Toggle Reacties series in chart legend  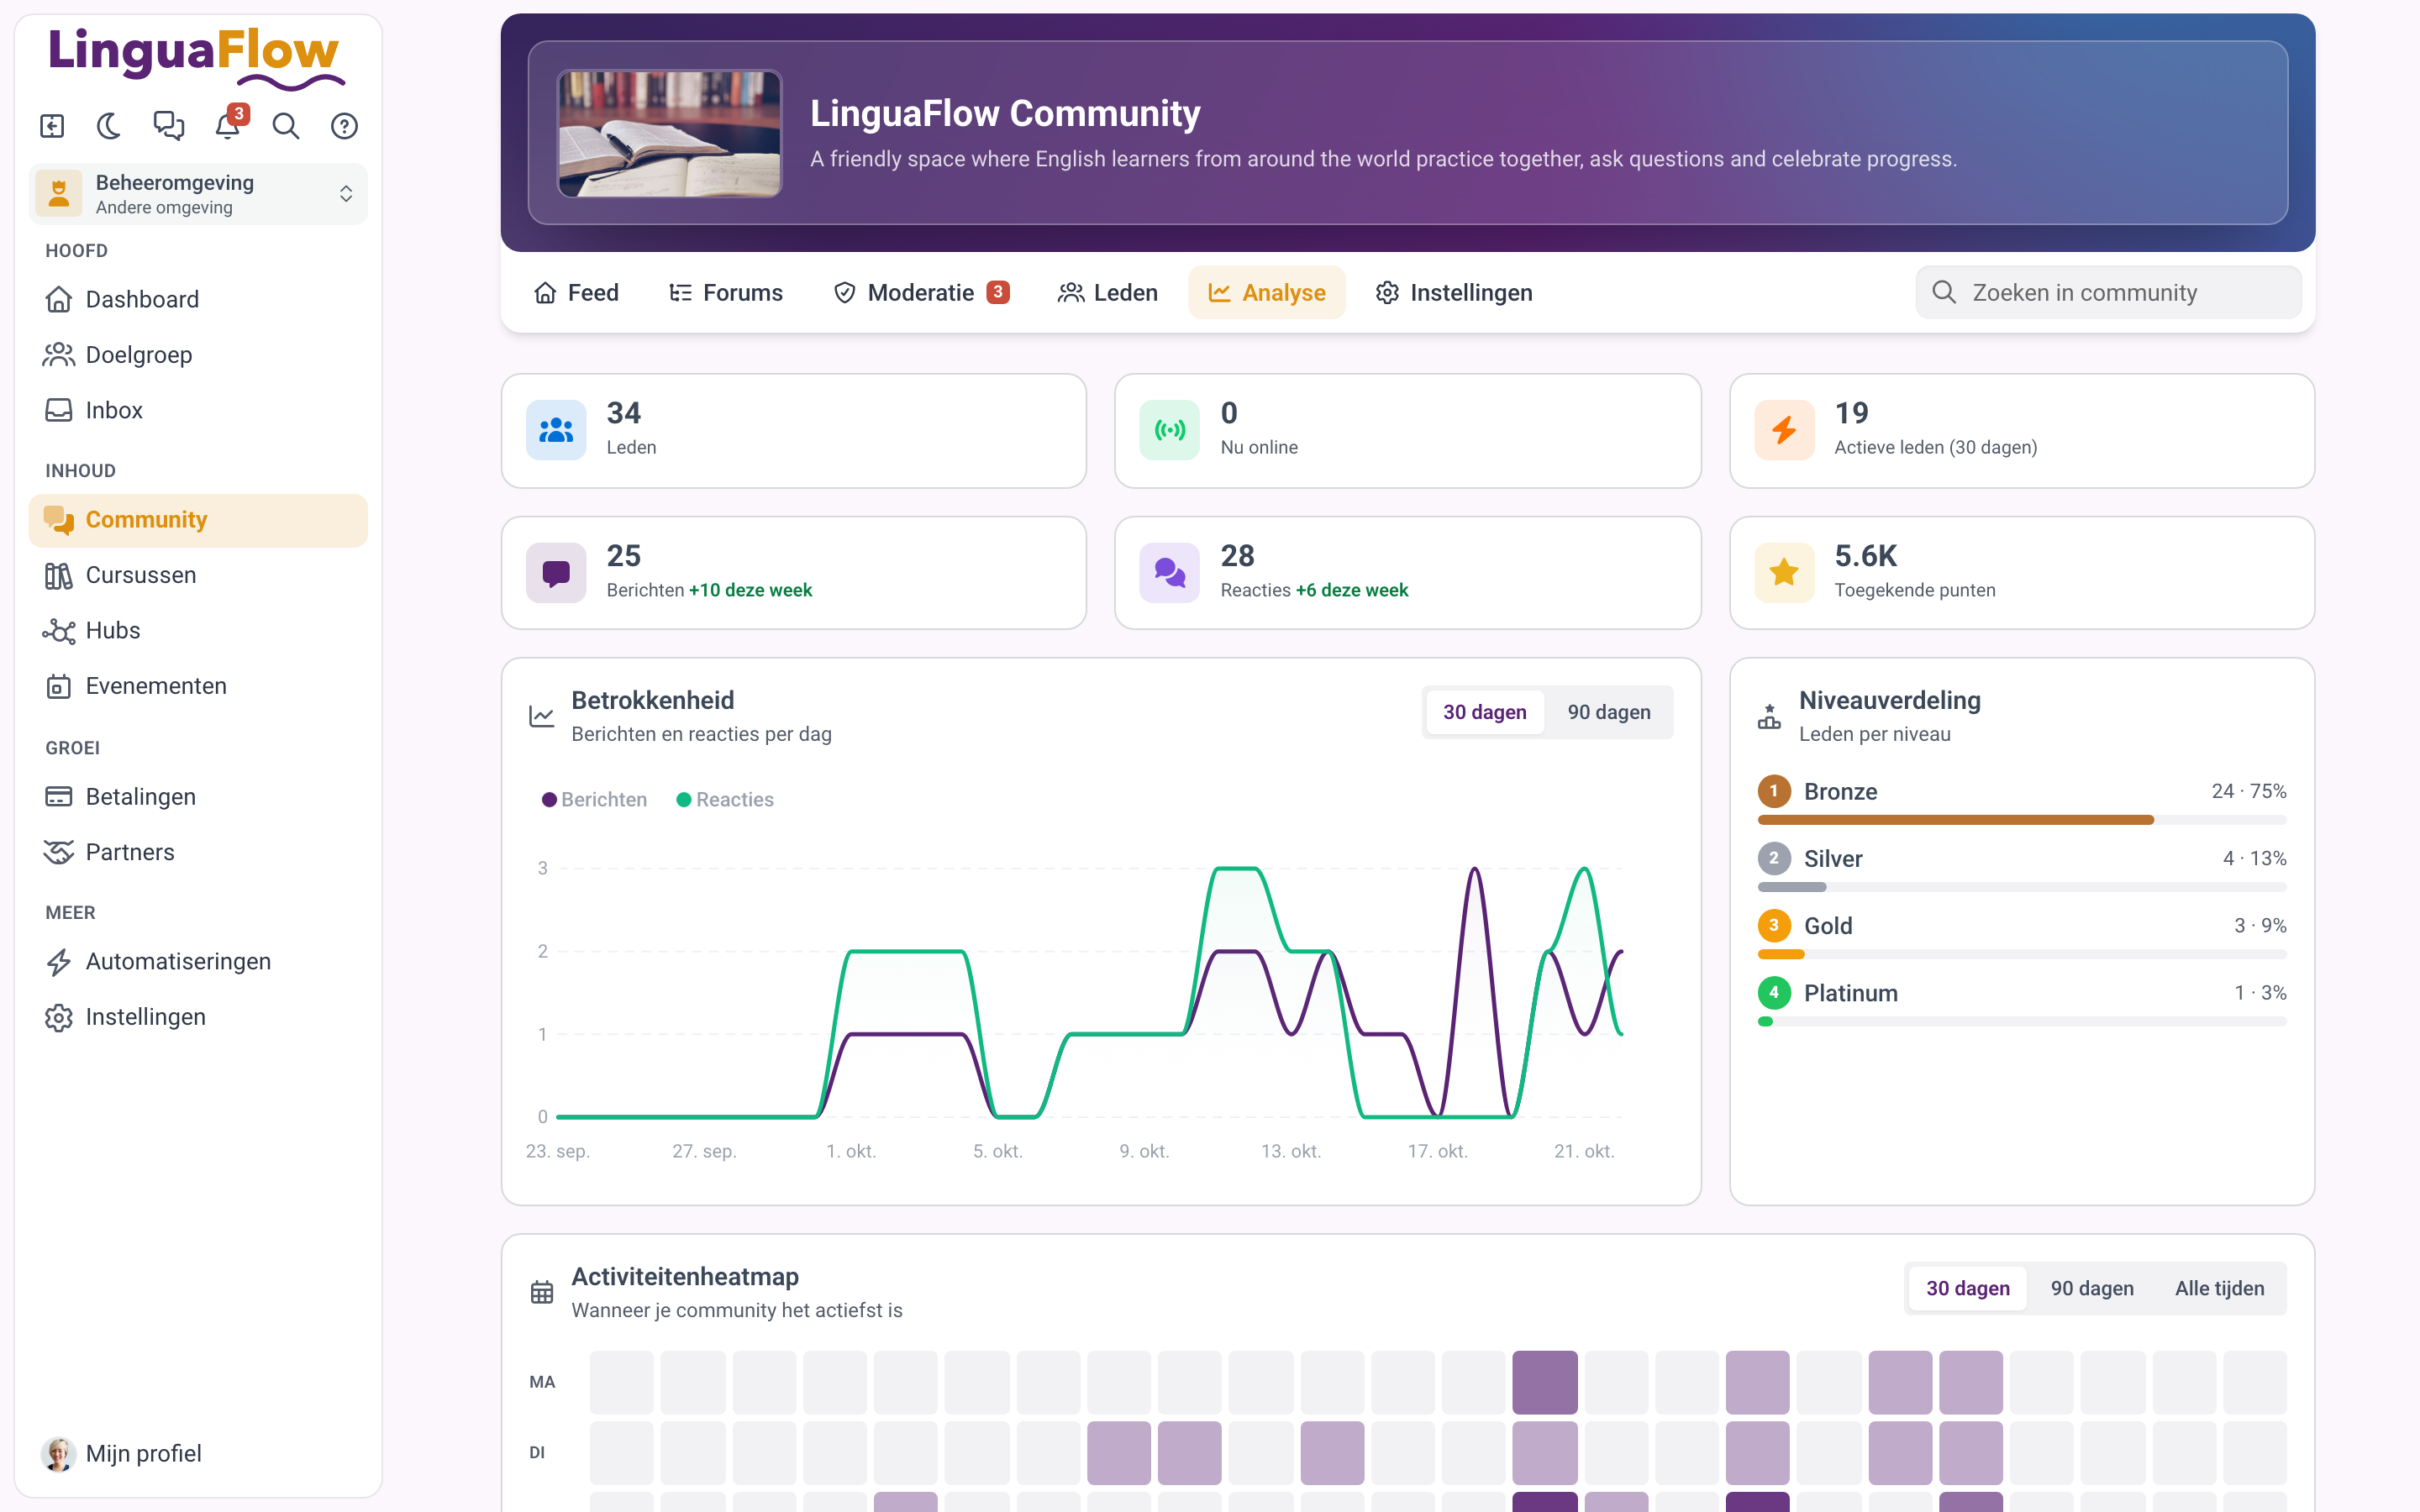725,799
